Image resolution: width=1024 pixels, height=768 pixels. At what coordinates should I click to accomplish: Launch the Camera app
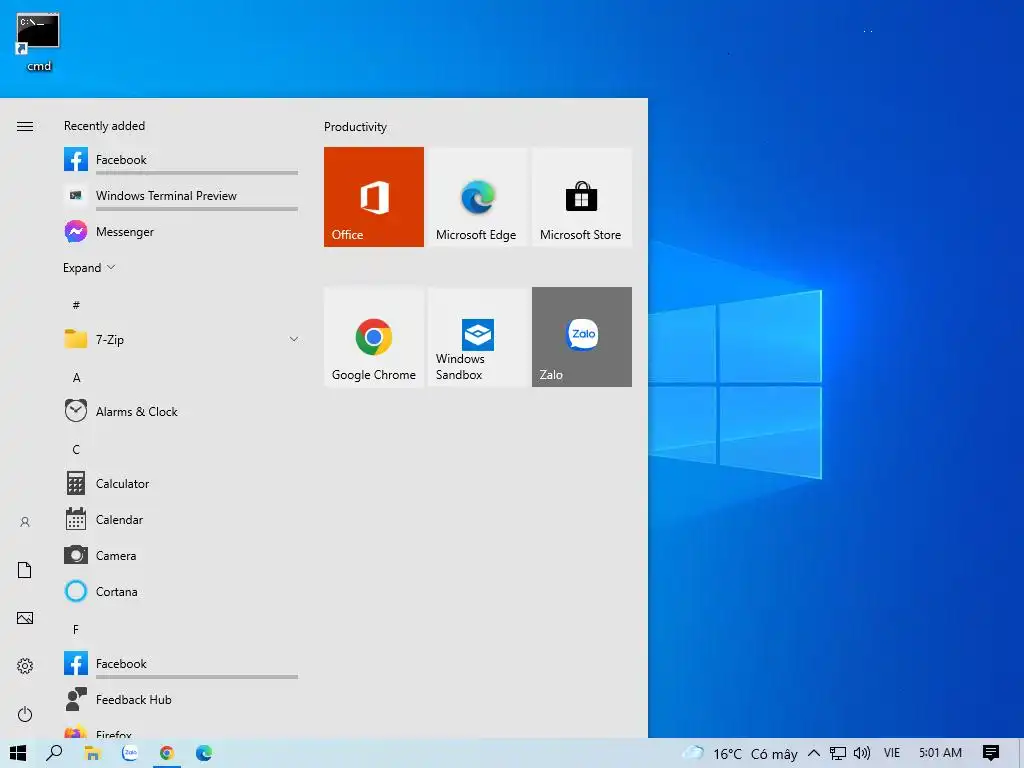pos(181,555)
